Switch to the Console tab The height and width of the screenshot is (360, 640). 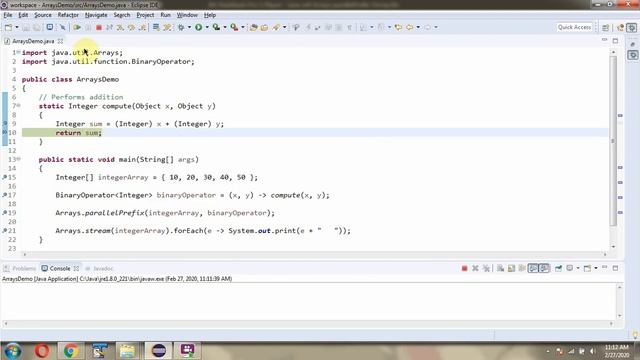pos(60,269)
